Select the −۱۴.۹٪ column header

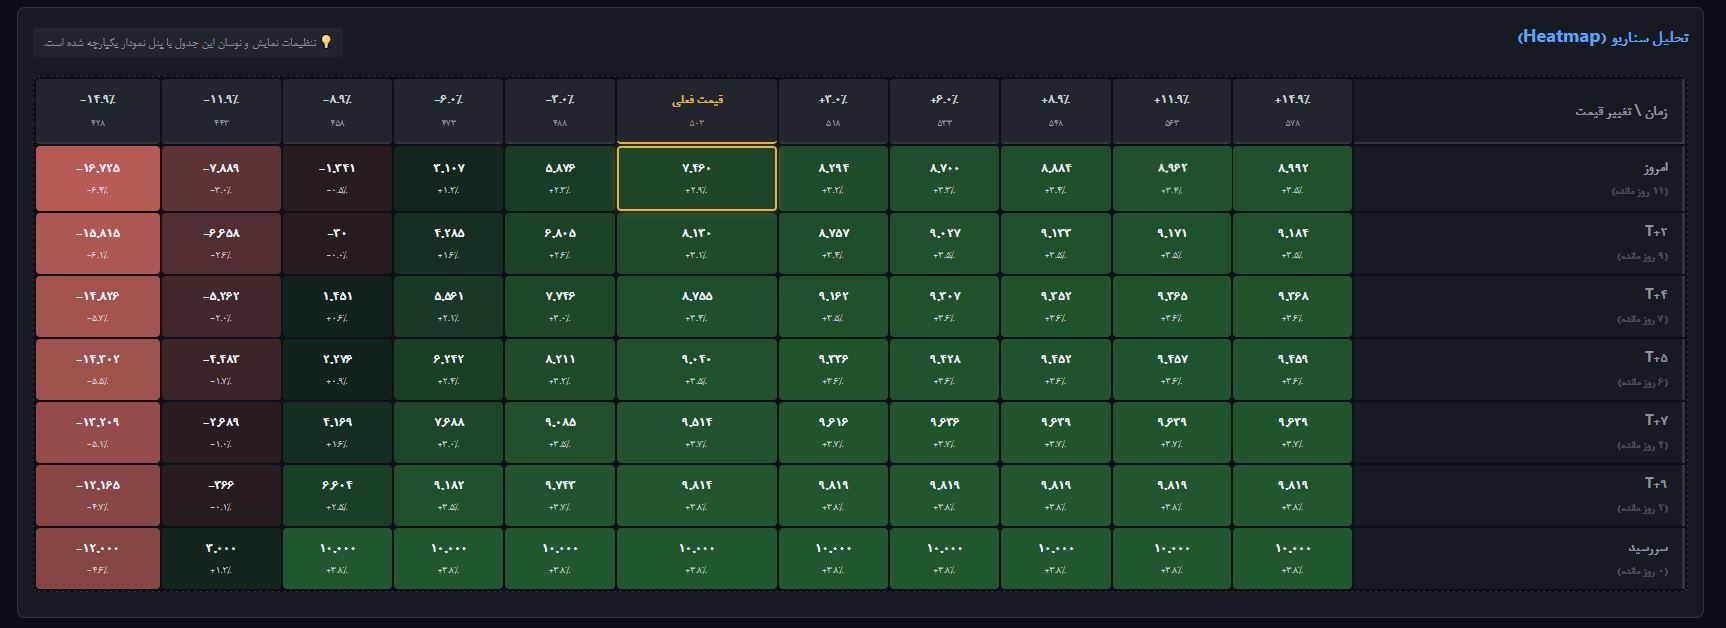point(98,111)
